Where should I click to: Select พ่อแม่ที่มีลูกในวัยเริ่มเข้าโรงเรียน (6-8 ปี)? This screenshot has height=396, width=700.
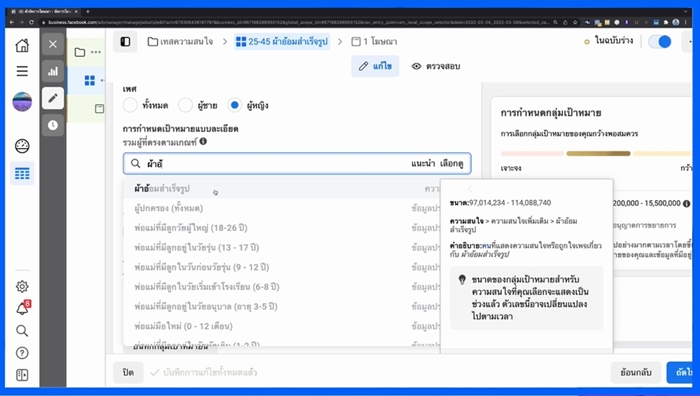tap(282, 287)
